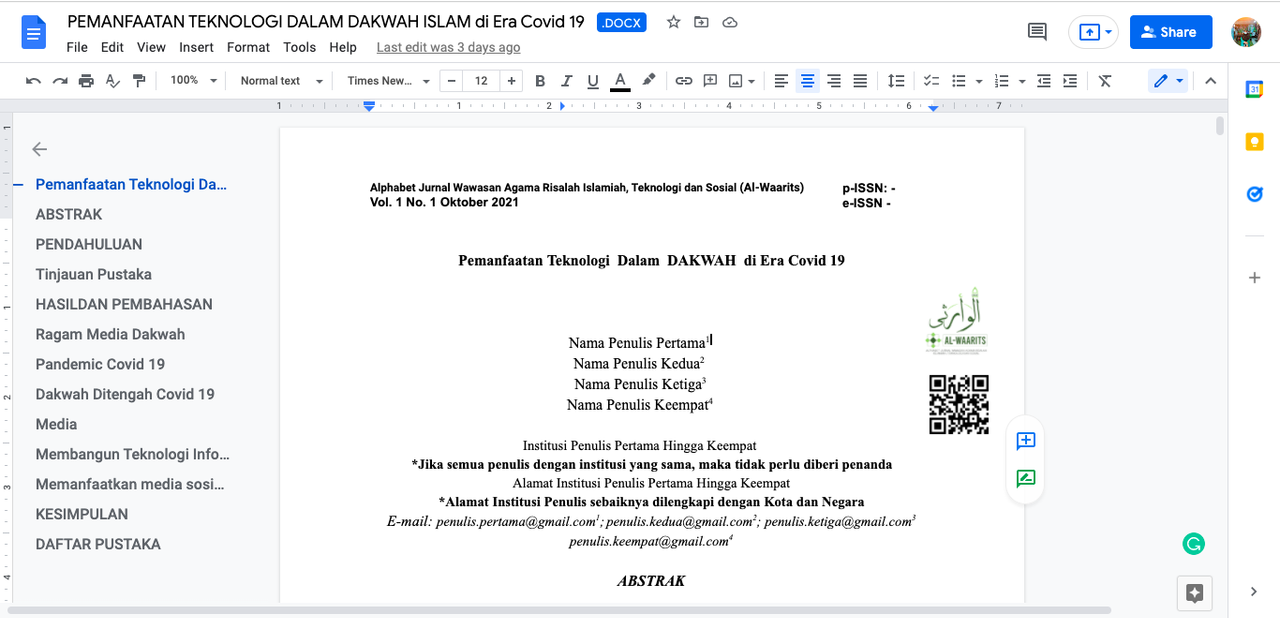Activate the Paint format roller
Viewport: 1280px width, 618px height.
(x=139, y=81)
